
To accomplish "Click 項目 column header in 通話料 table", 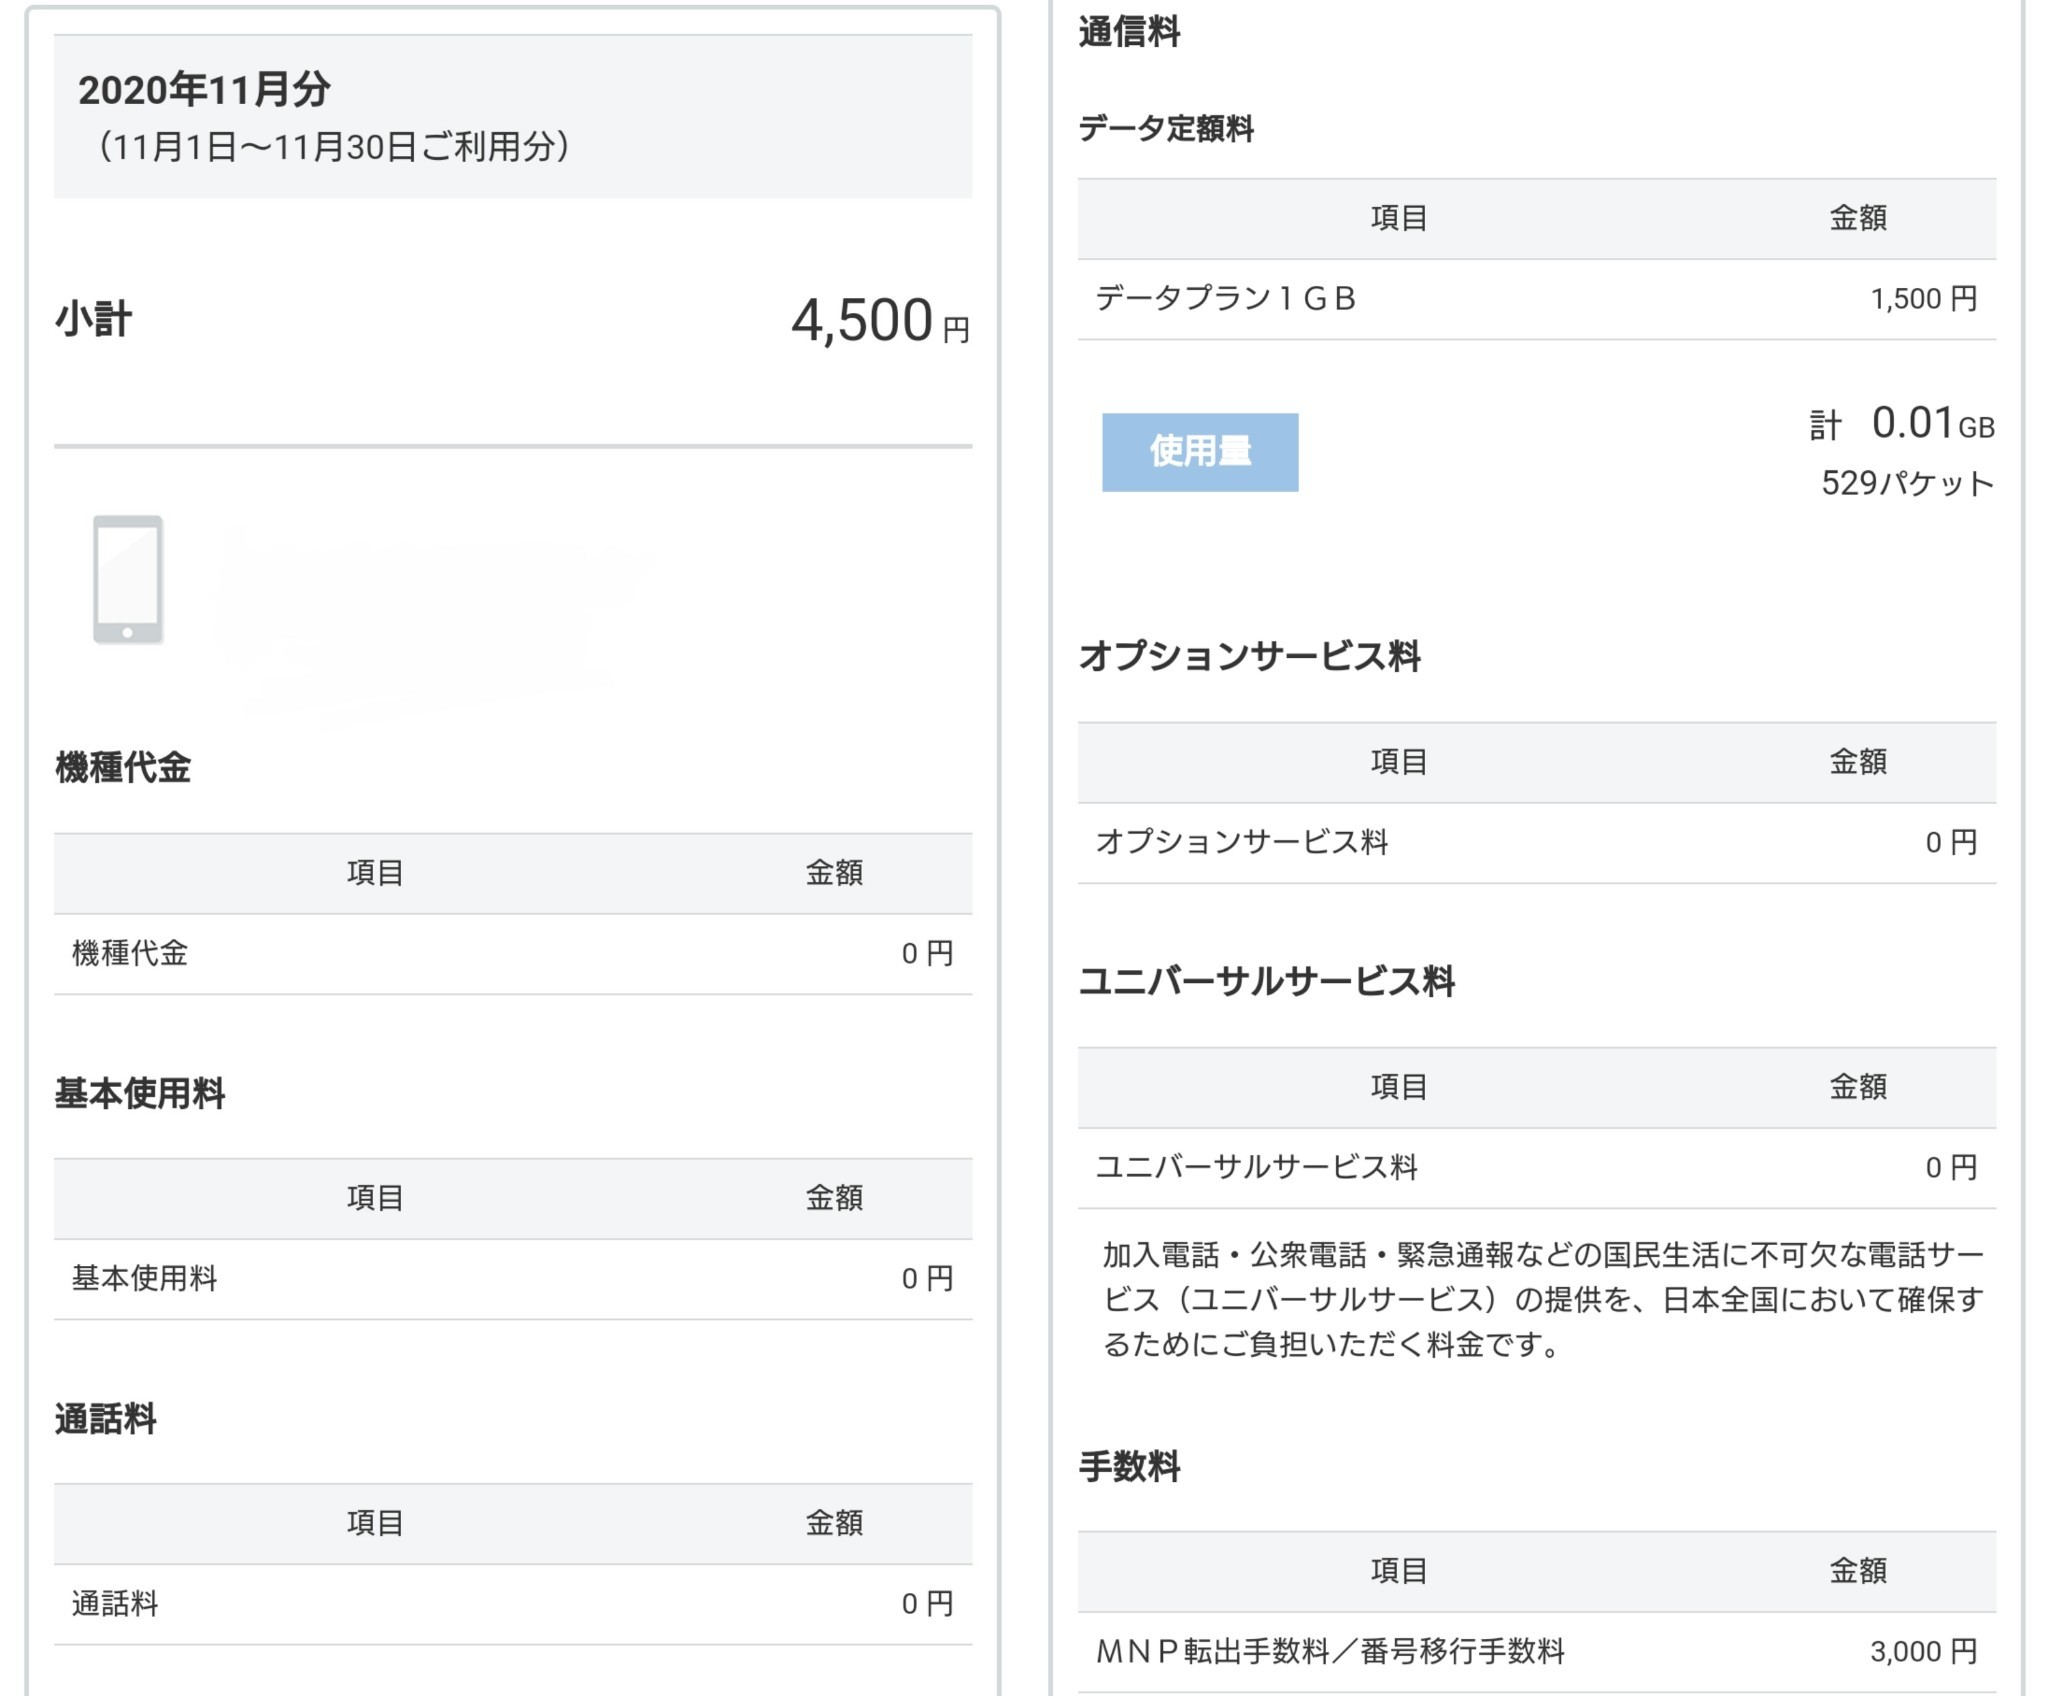I will tap(375, 1523).
